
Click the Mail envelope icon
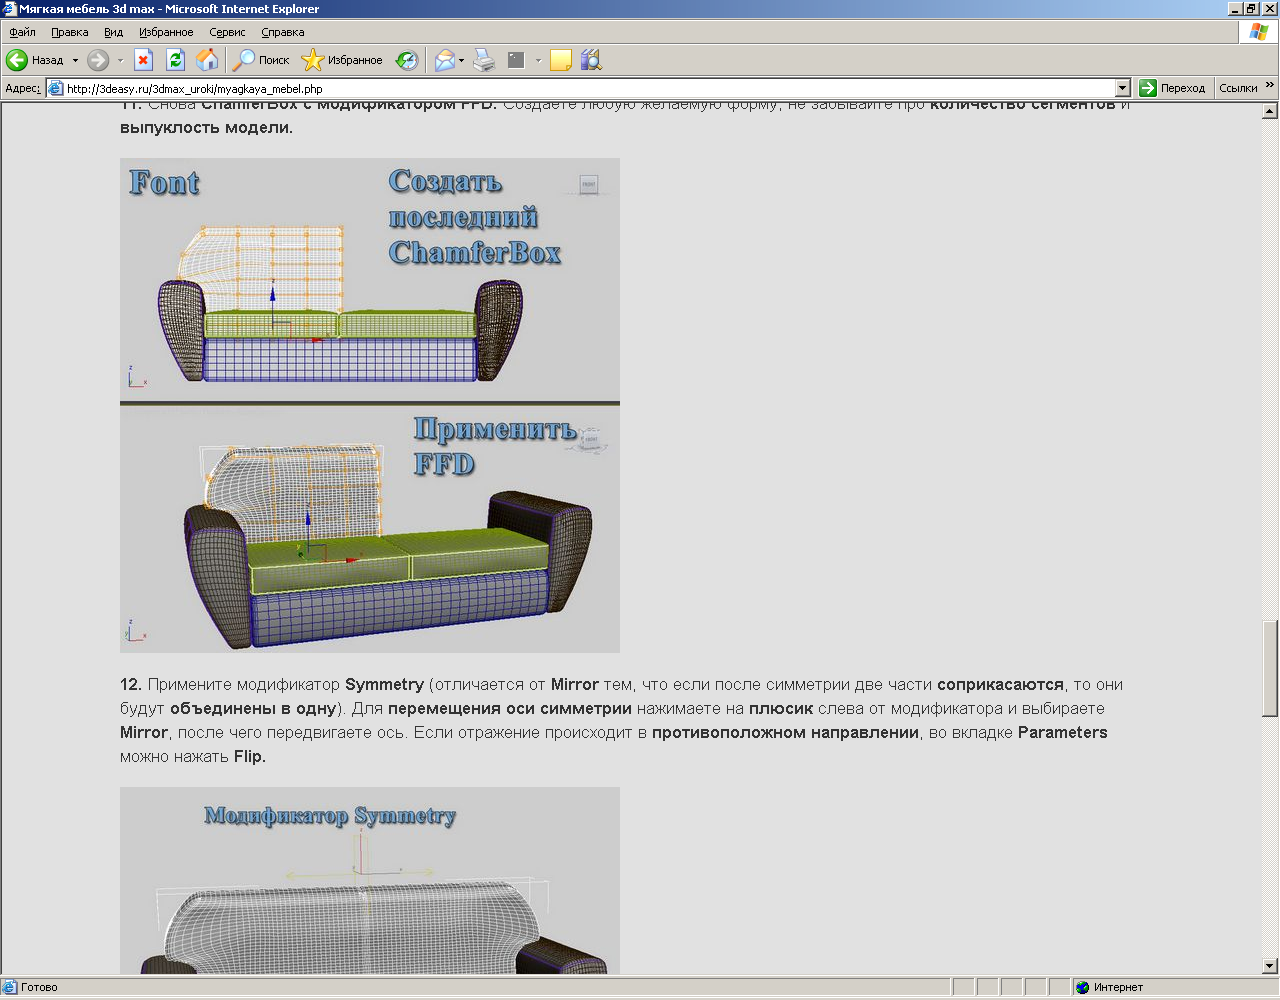tap(444, 60)
